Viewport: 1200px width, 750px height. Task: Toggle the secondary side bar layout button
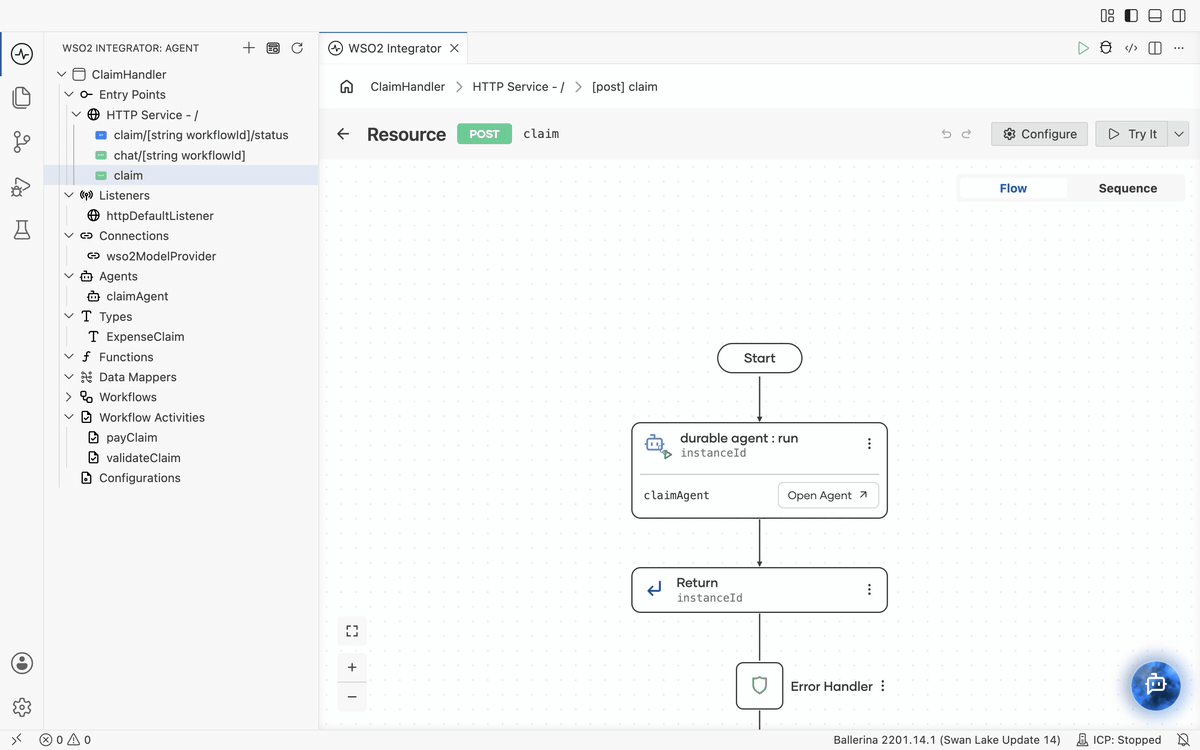[x=1179, y=16]
